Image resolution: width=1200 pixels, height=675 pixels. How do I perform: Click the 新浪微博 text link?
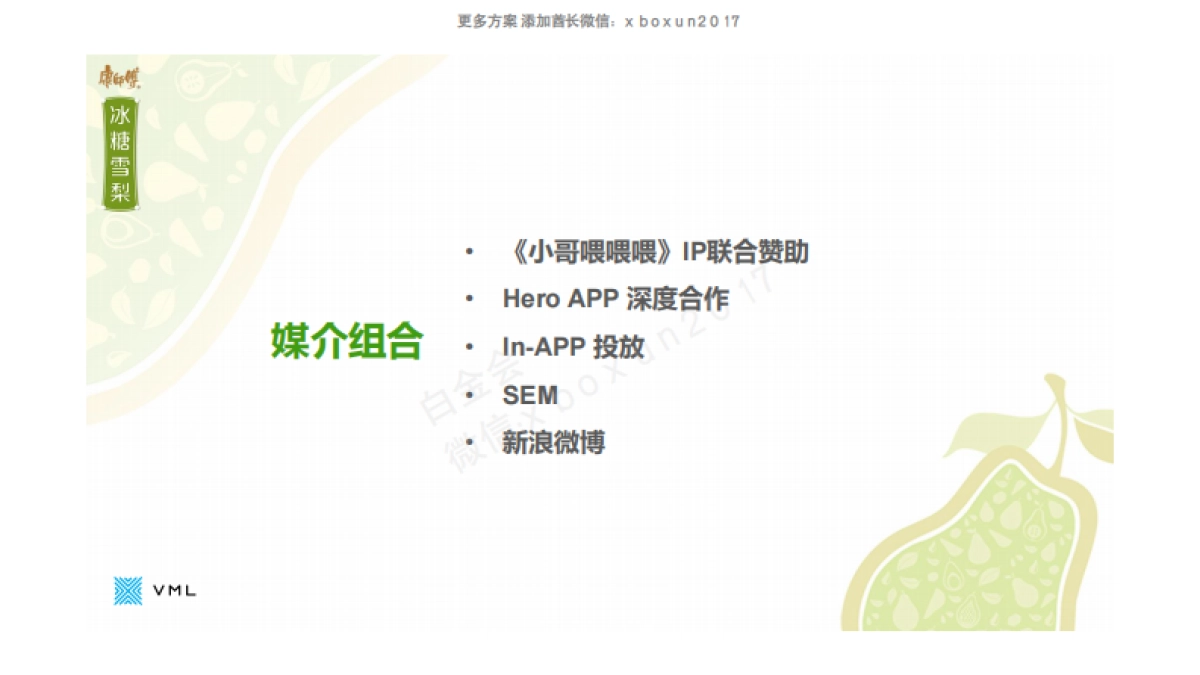tap(552, 441)
